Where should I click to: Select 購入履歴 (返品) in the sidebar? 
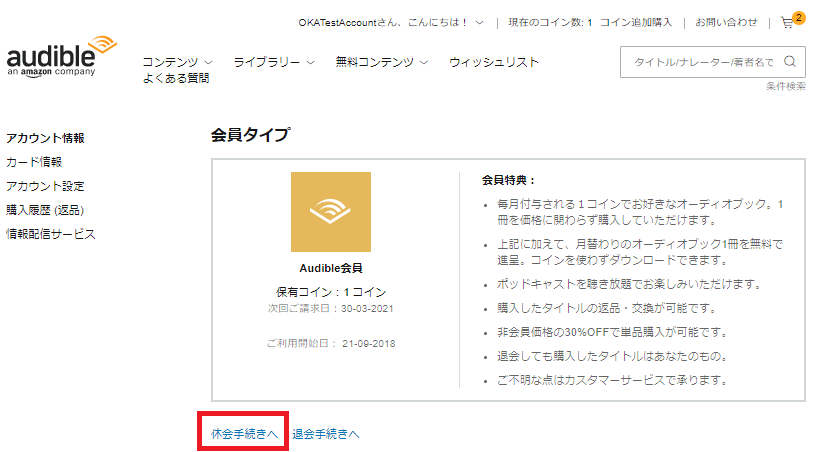coord(45,210)
